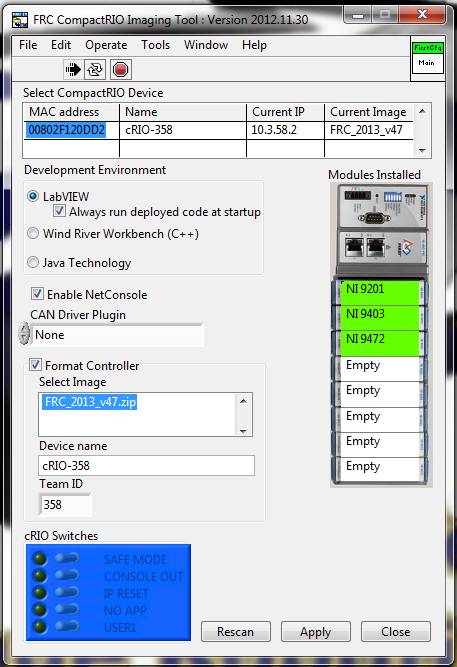Open the CAN Driver Plugin dropdown
Viewport: 457px width, 667px height.
pos(117,335)
